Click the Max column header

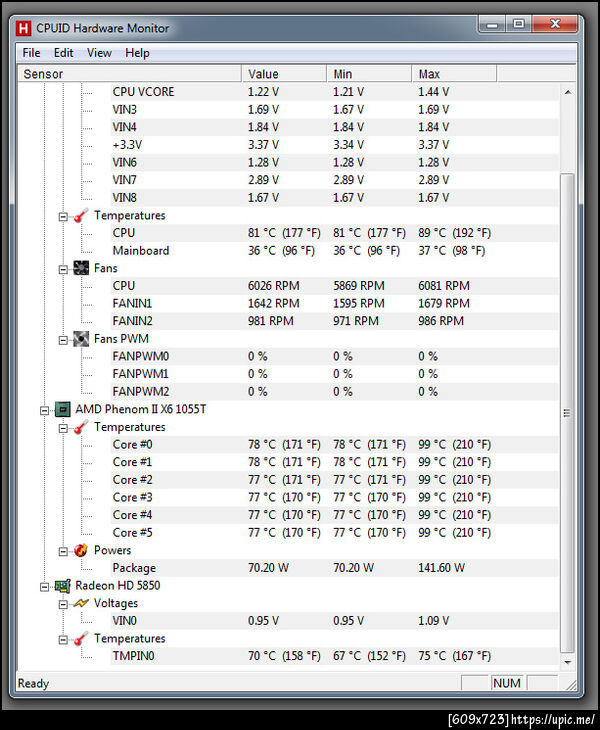tap(454, 74)
